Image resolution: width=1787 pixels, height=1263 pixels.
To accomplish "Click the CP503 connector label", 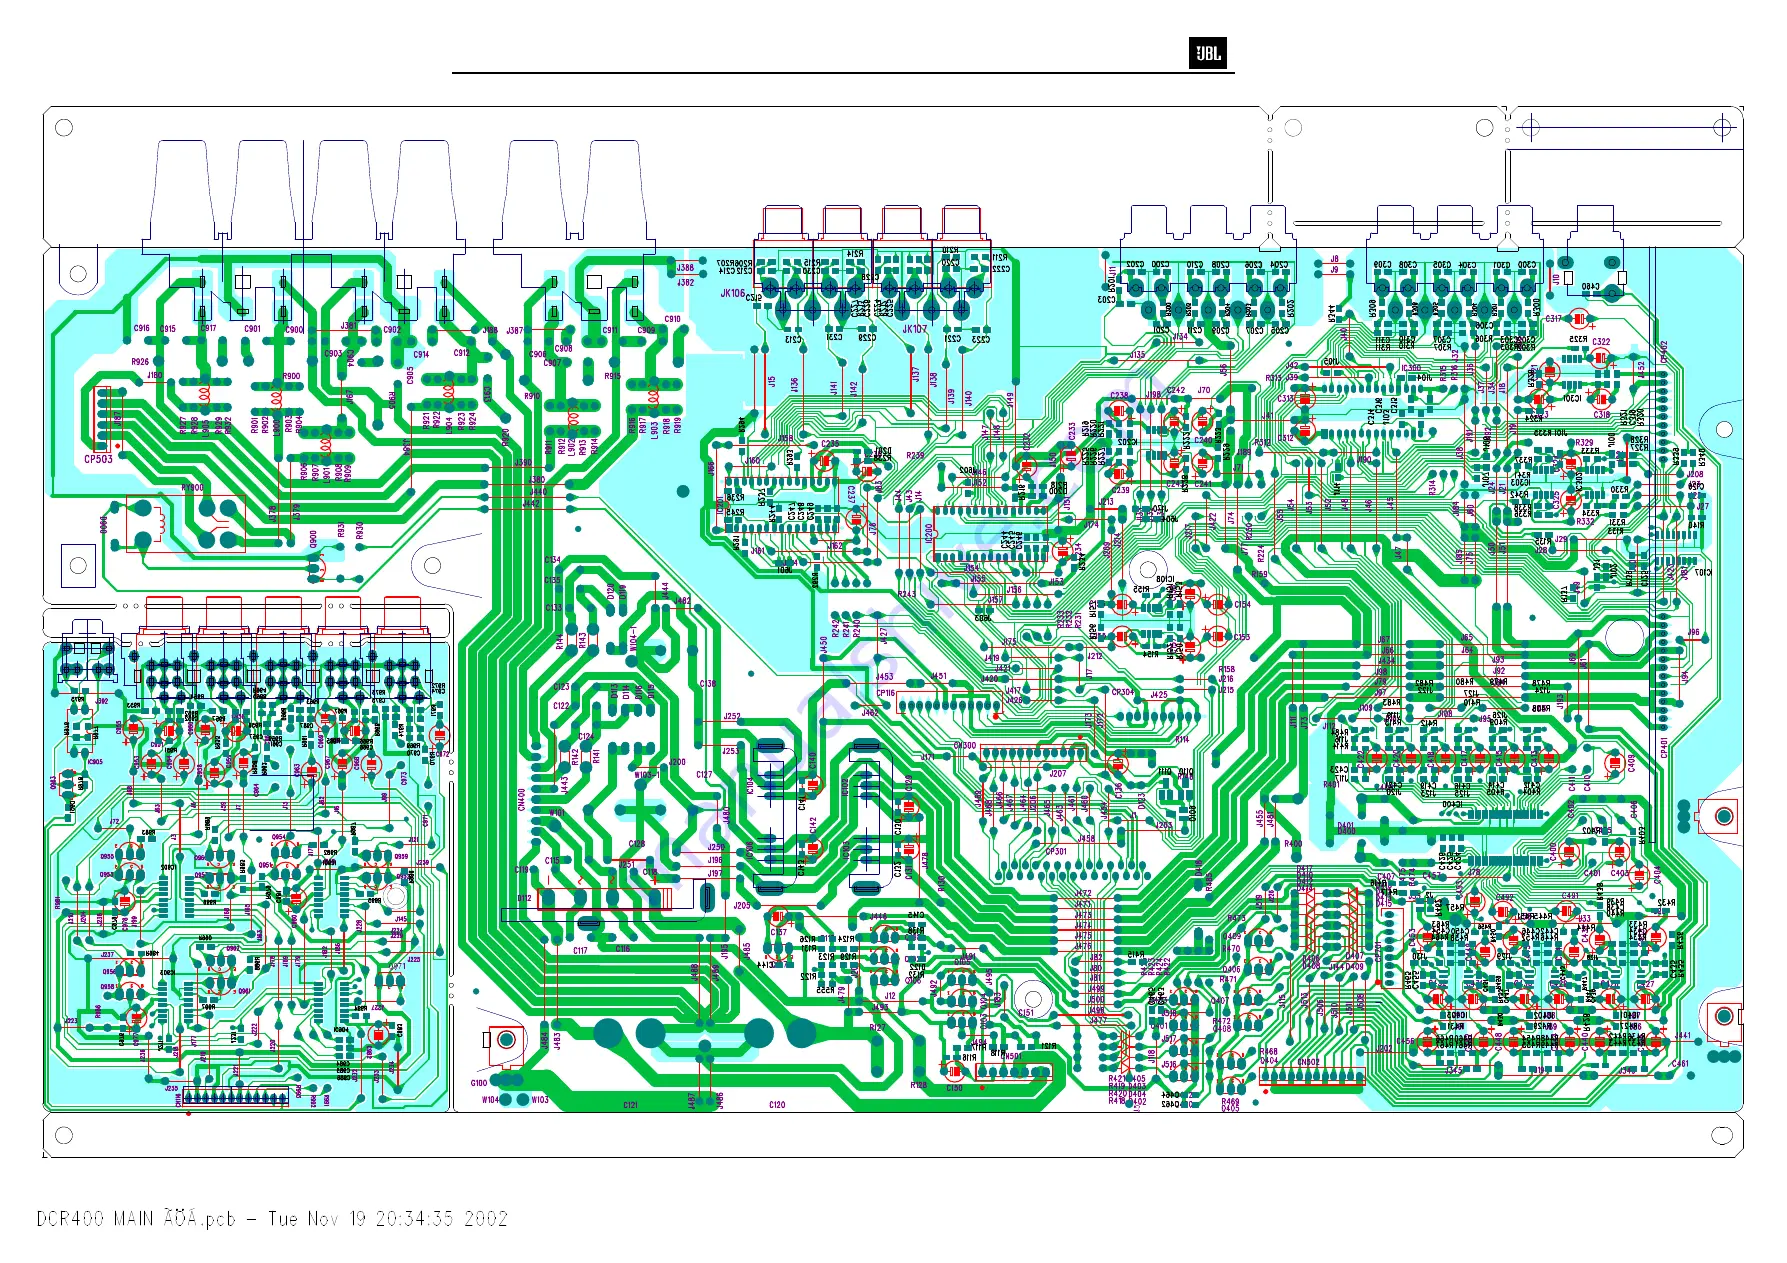I will [x=99, y=459].
